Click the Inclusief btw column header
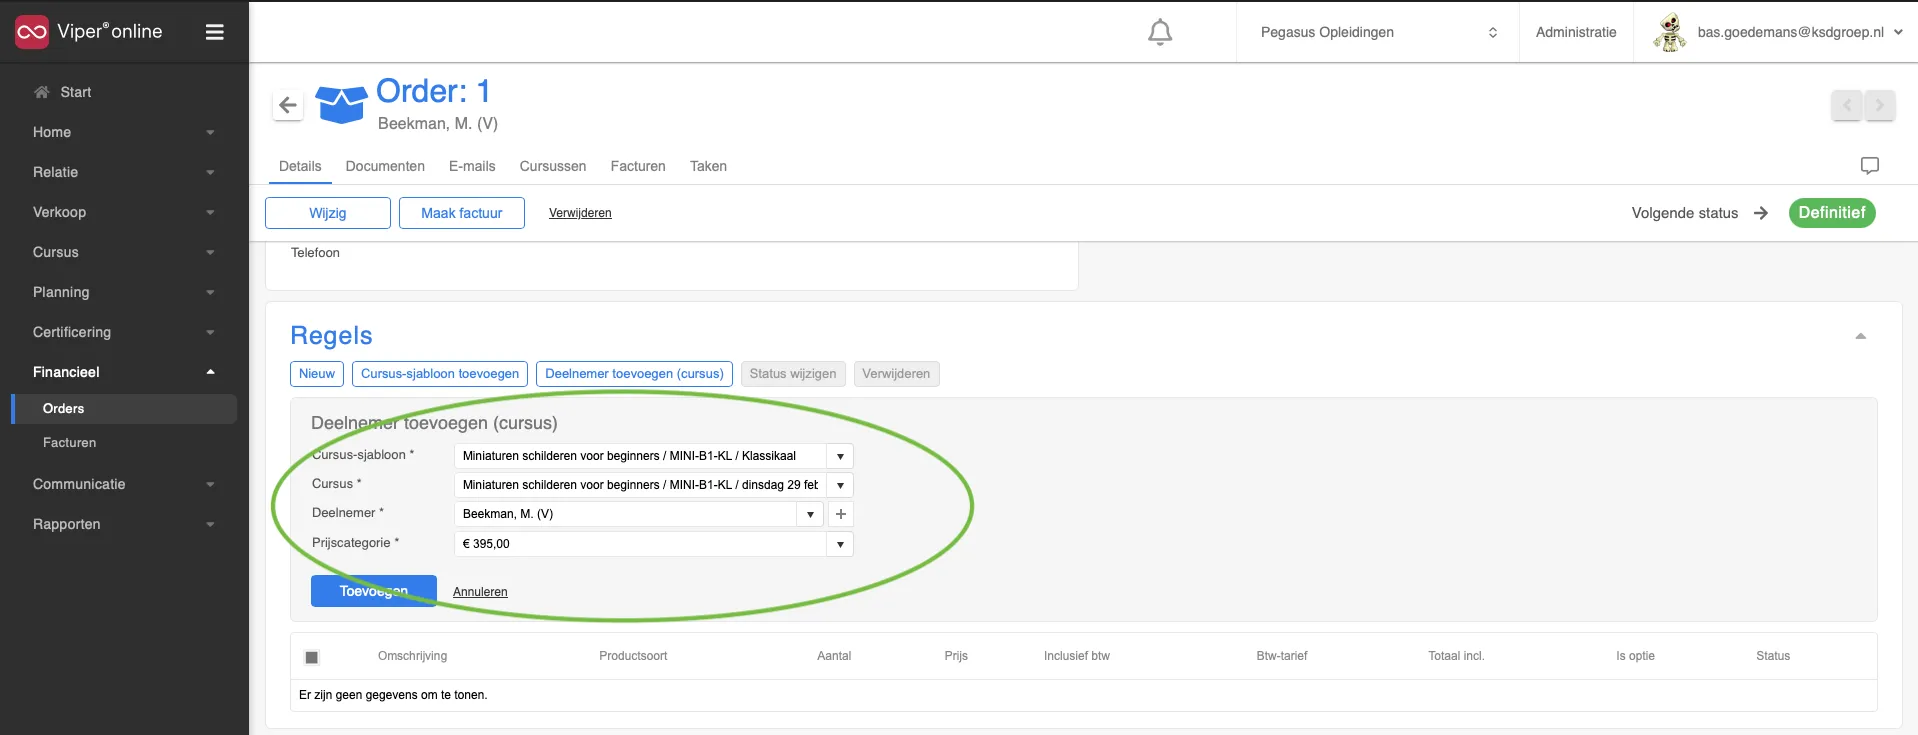The width and height of the screenshot is (1918, 735). pos(1077,656)
